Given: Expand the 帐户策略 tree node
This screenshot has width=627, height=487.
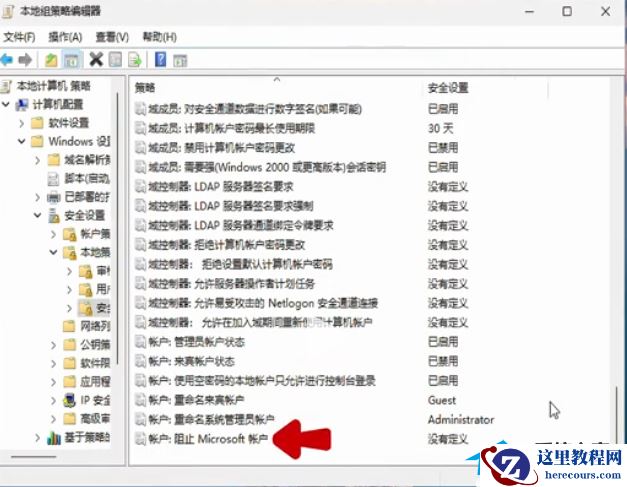Looking at the screenshot, I should [54, 234].
